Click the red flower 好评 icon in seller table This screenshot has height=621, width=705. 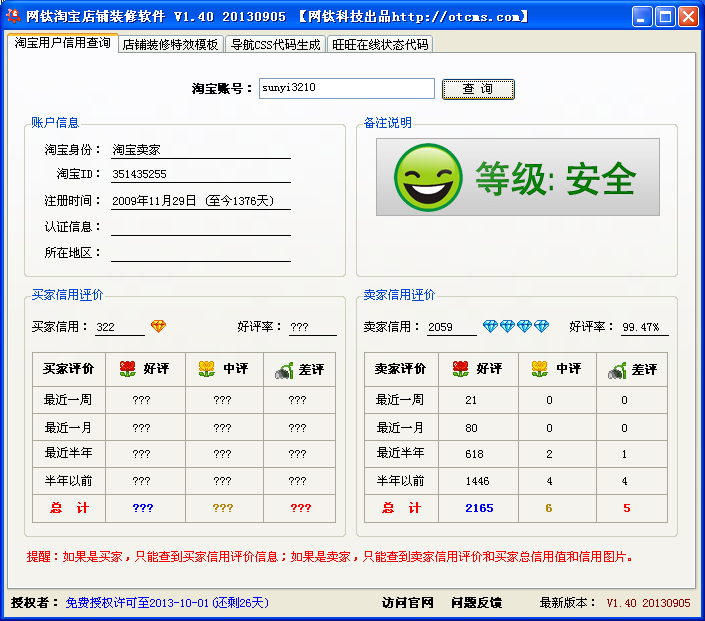tap(460, 369)
